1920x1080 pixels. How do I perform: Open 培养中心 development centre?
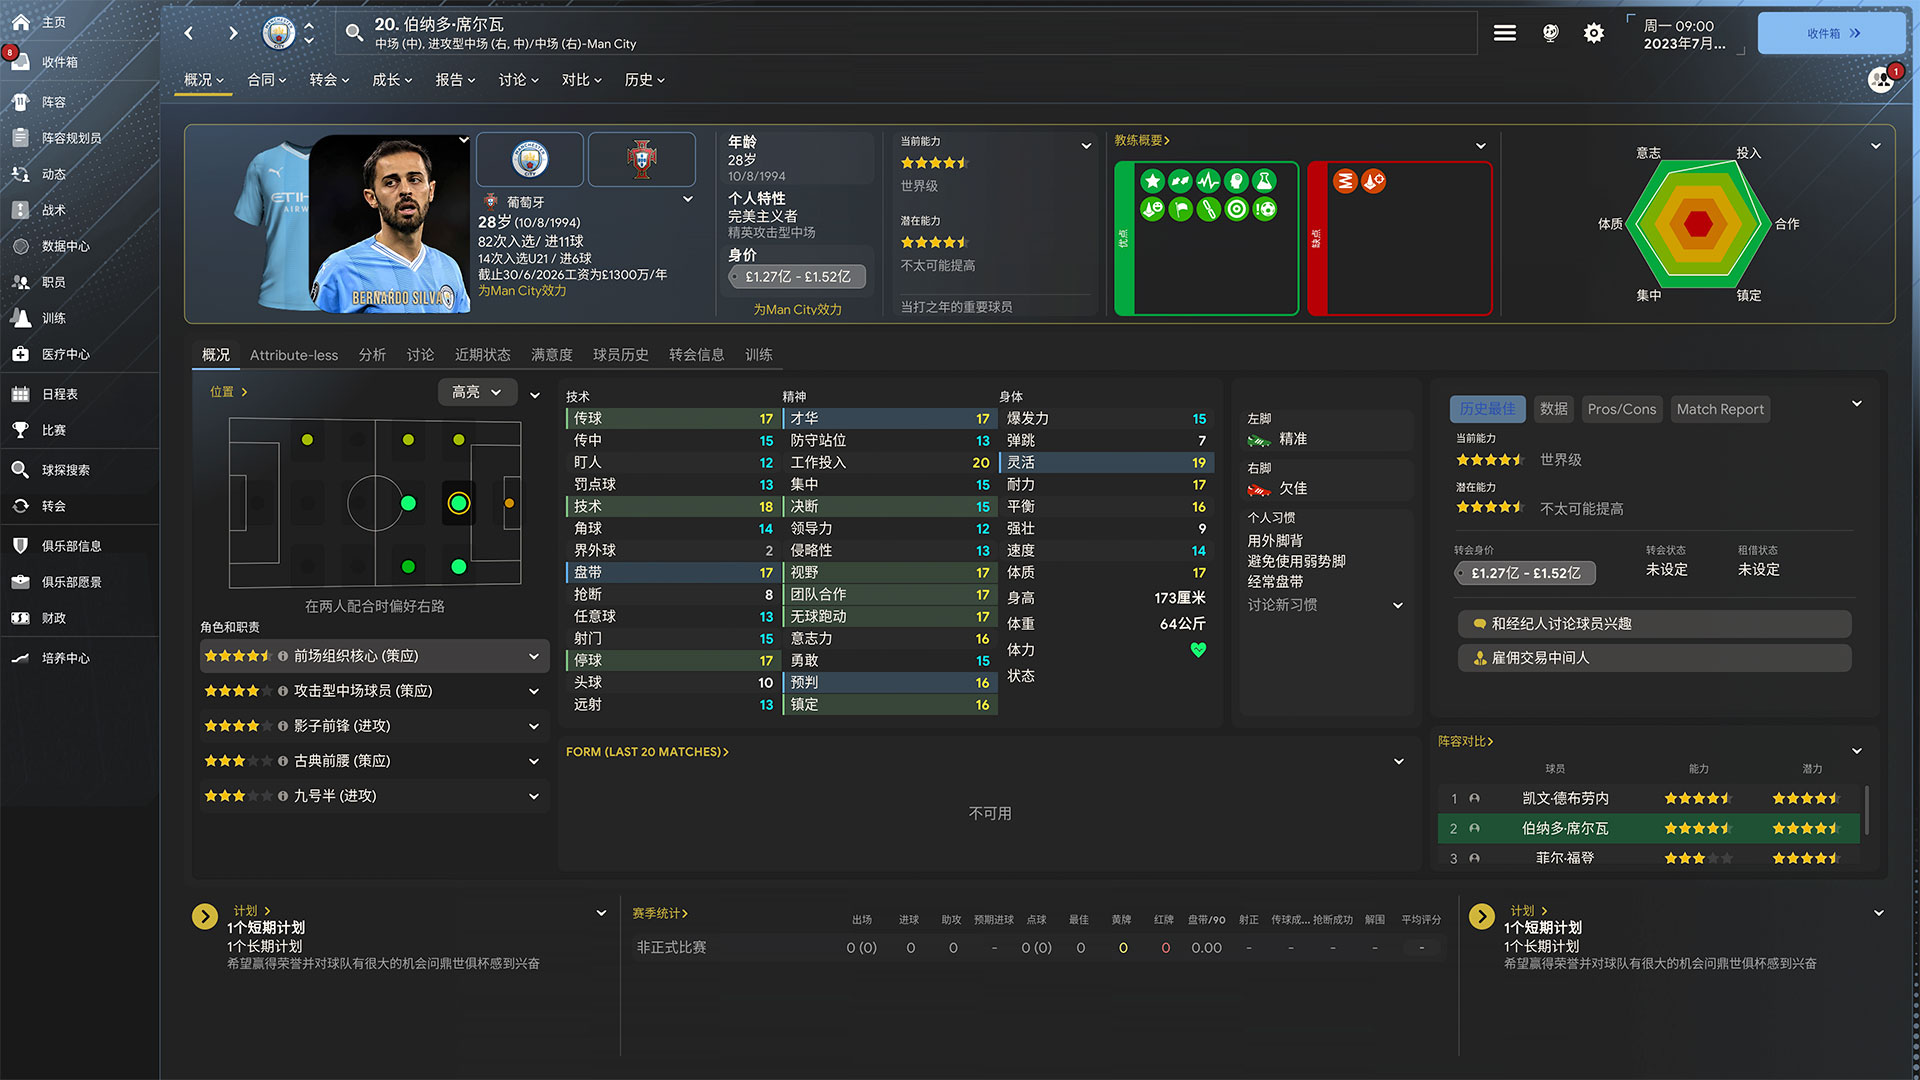(65, 658)
